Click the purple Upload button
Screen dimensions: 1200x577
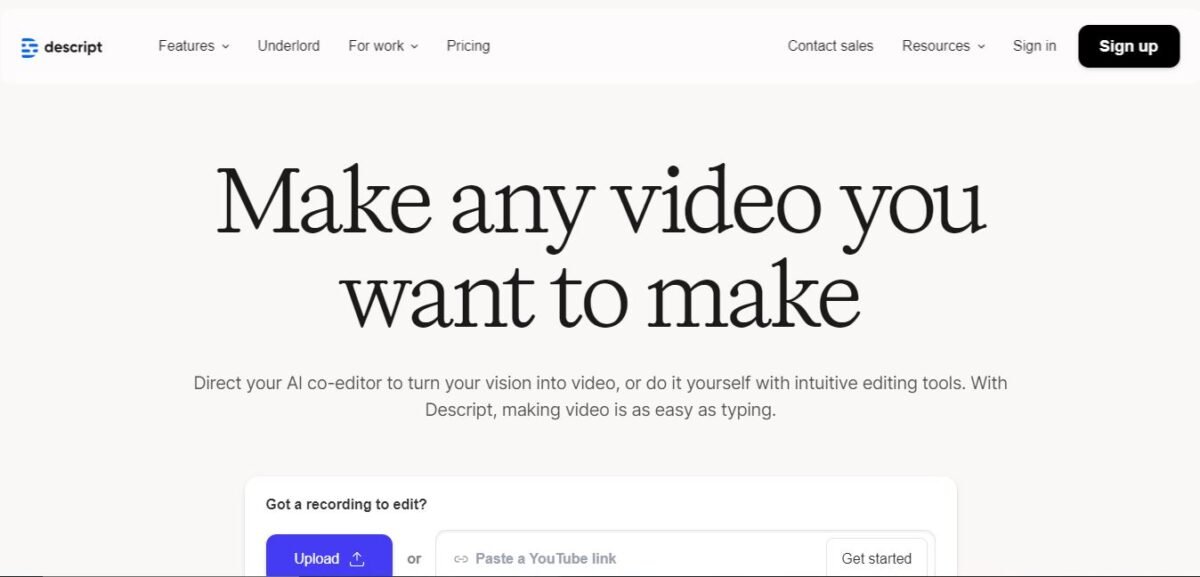(329, 556)
